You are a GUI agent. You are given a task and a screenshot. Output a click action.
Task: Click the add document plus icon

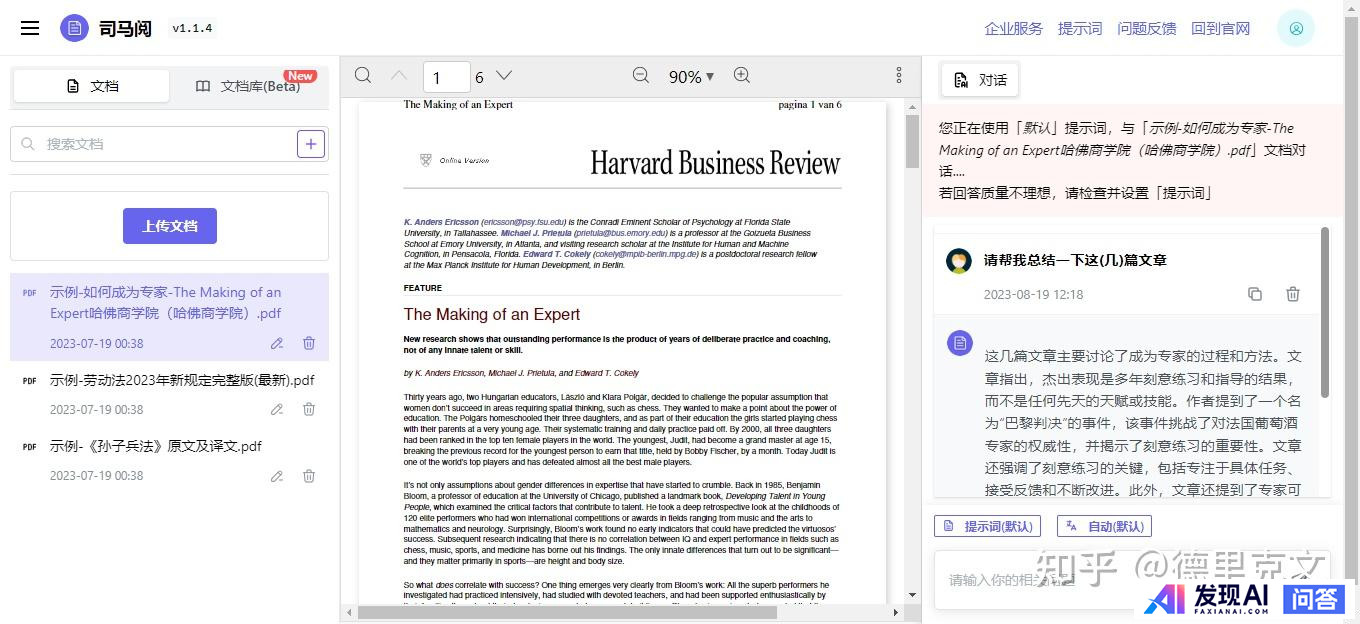(x=311, y=144)
